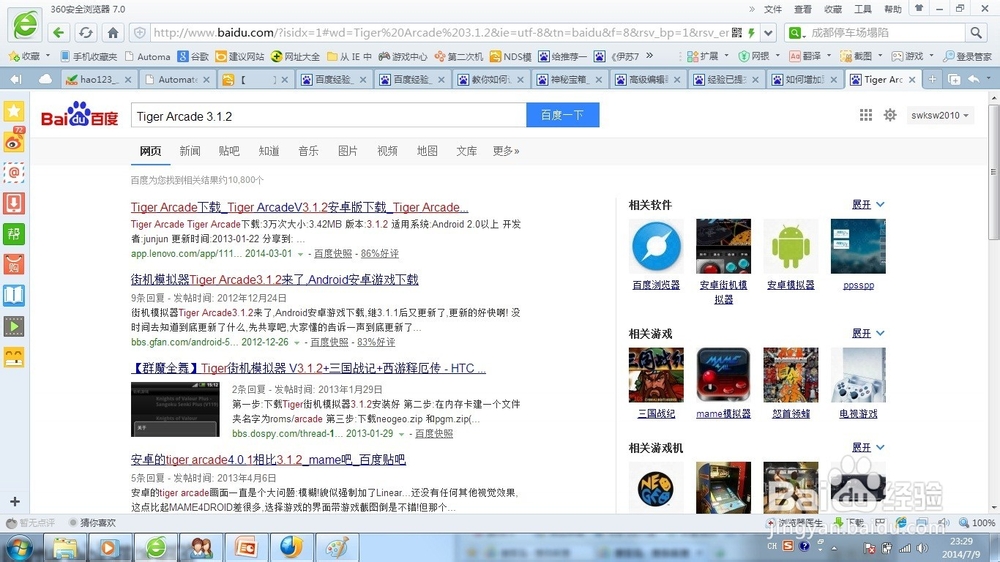The height and width of the screenshot is (562, 1000).
Task: Open Neo Geo console icon
Action: pos(656,488)
